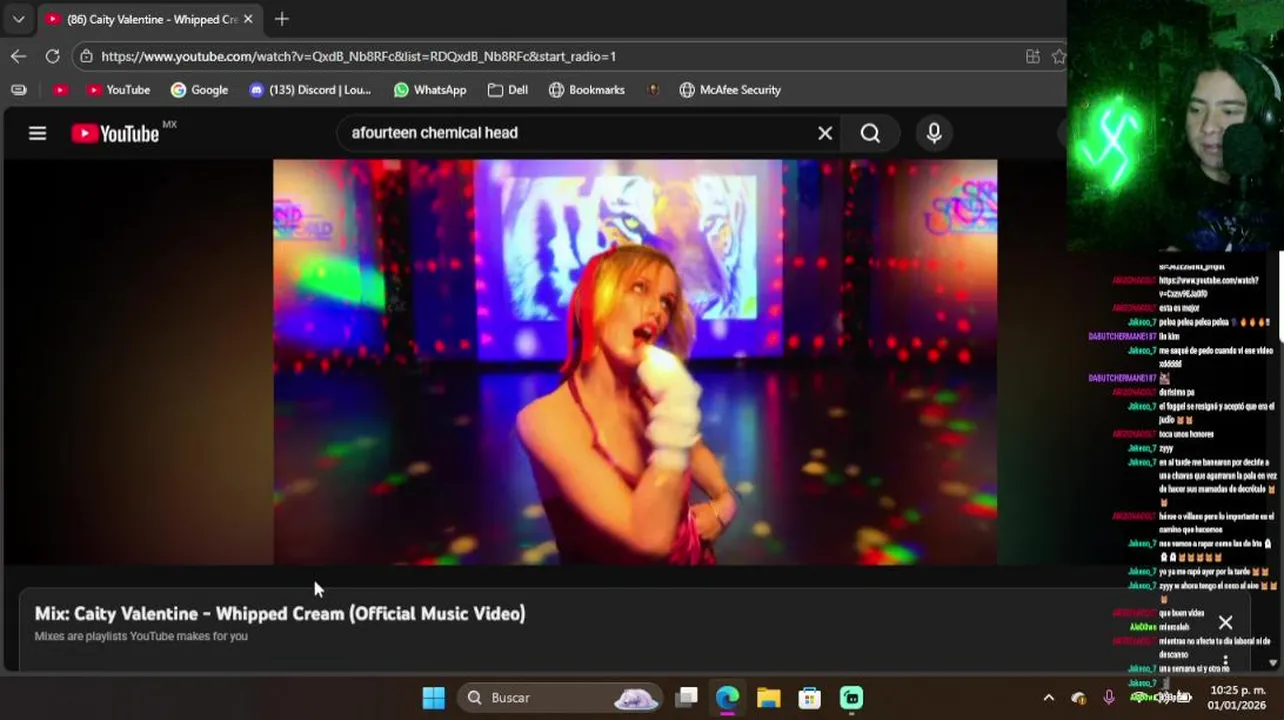Open Task View on the taskbar

point(686,698)
